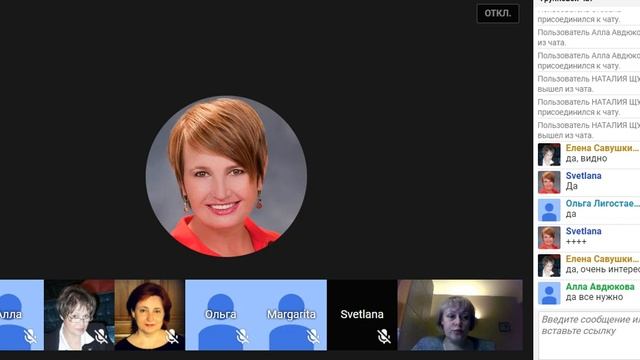
Task: Click muted mic icon on Svetlana tile
Action: click(x=384, y=336)
